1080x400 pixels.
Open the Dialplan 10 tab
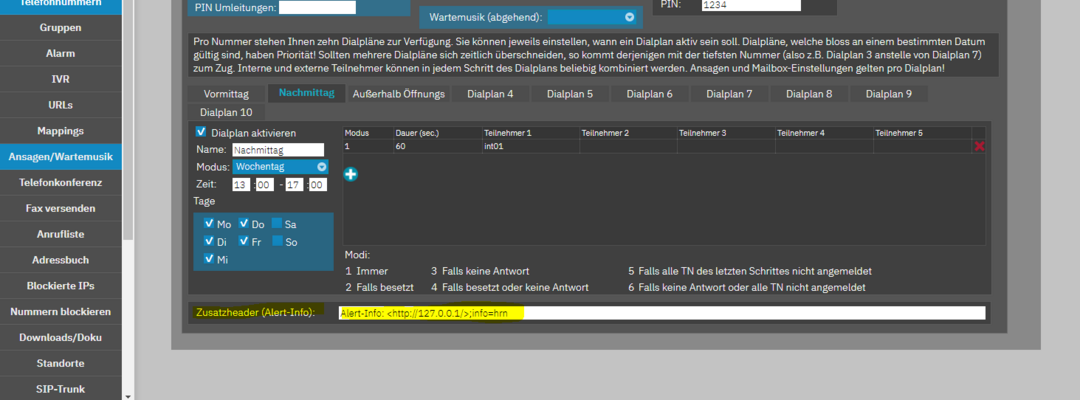pyautogui.click(x=226, y=112)
